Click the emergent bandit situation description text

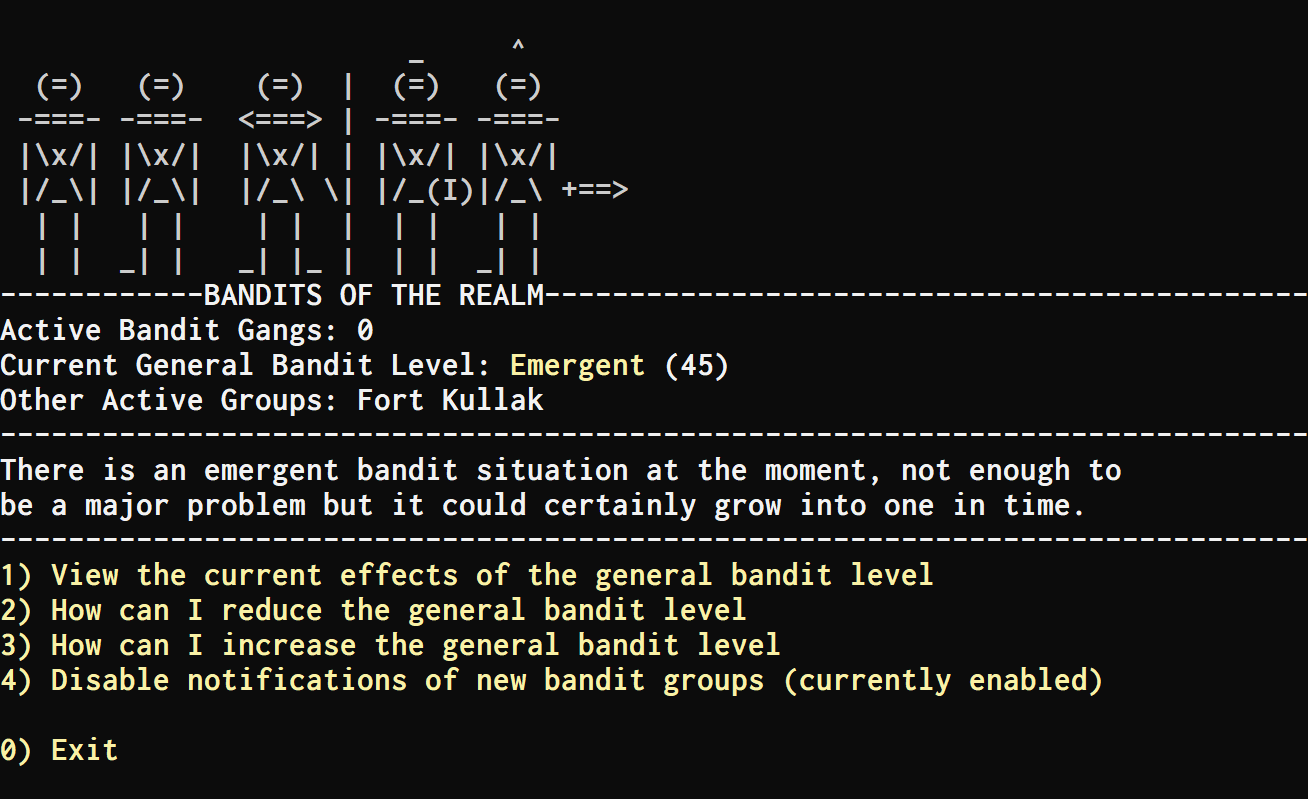tap(561, 488)
